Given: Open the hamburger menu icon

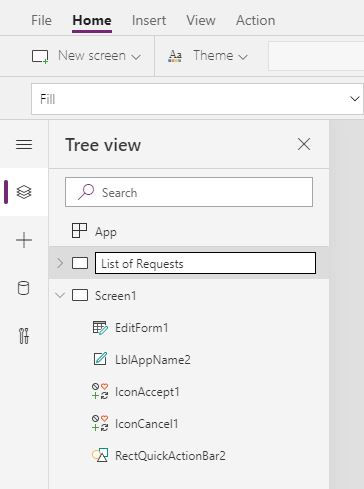Looking at the screenshot, I should click(x=24, y=145).
